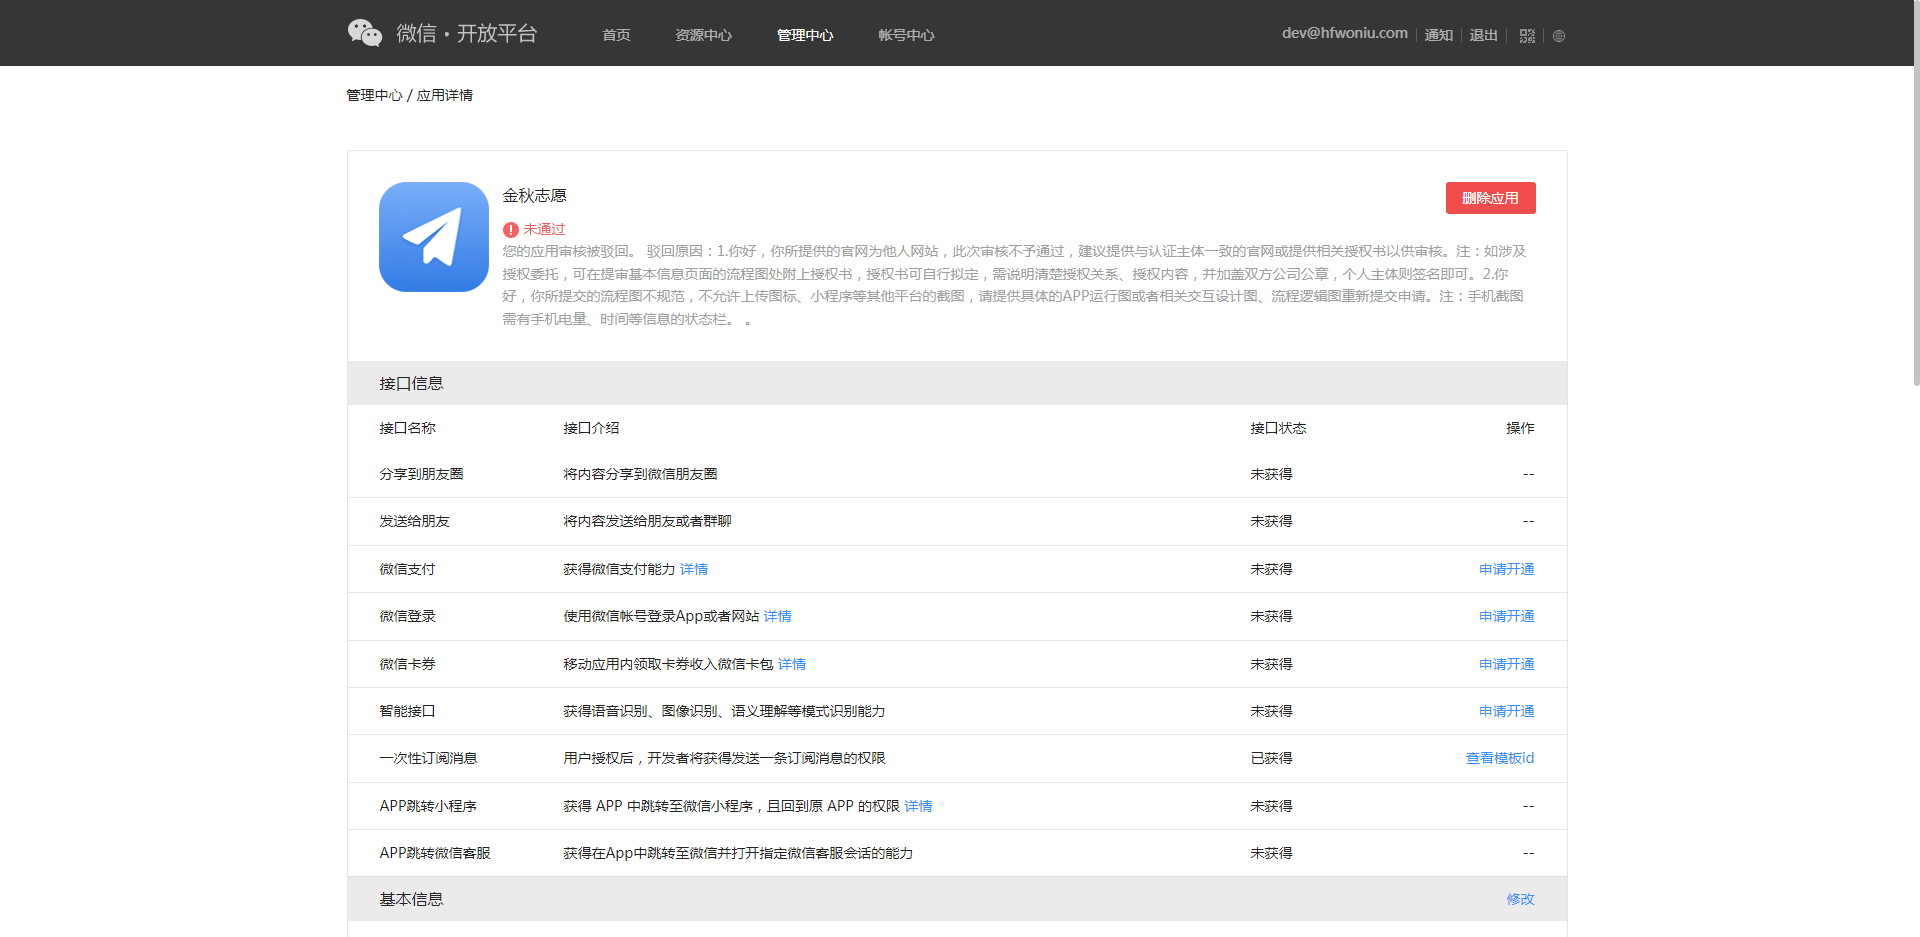
Task: Open 详情 link for 微信卡券
Action: 792,664
